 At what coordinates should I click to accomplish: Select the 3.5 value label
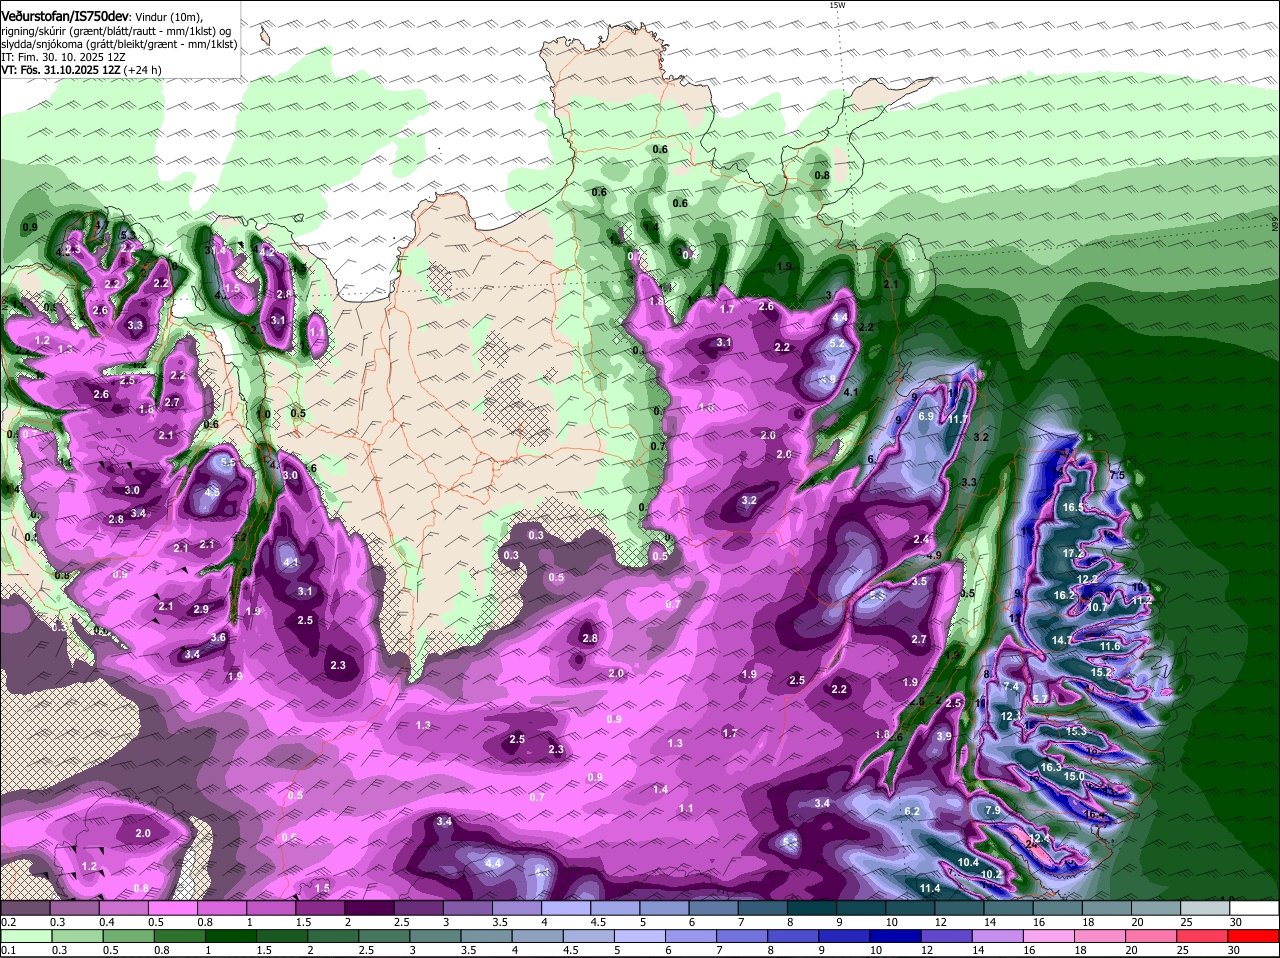point(920,581)
